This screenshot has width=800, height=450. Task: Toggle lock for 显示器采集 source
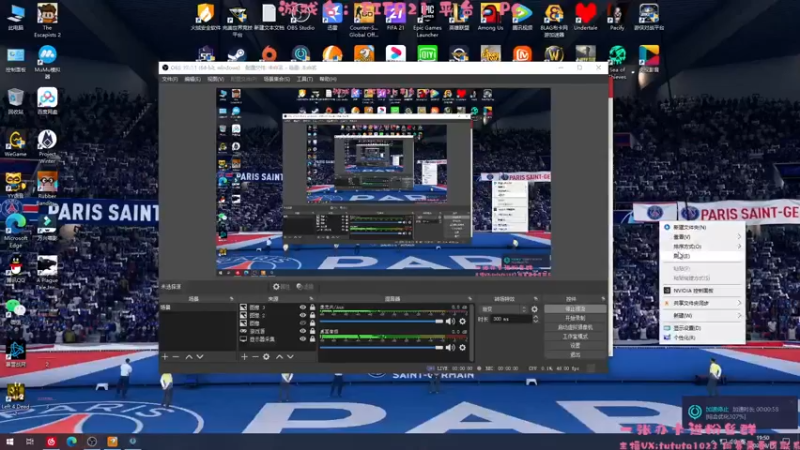click(x=312, y=339)
